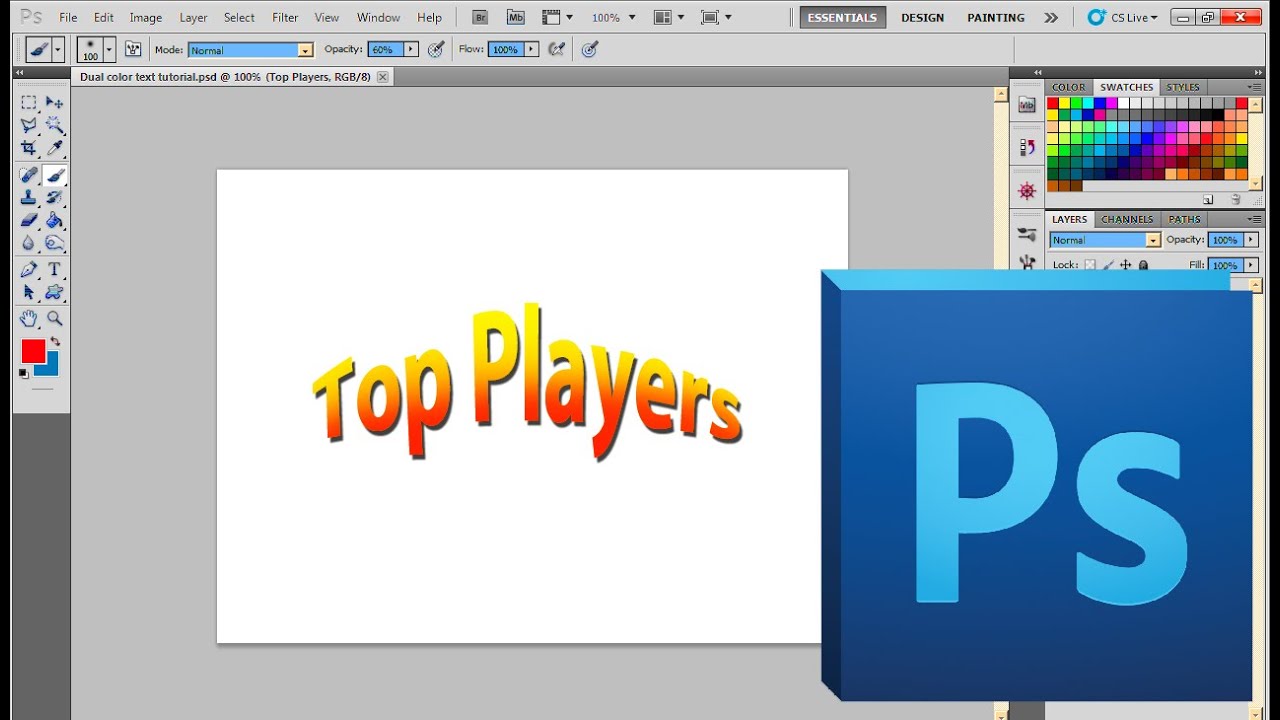Reset default foreground and background colors

point(24,374)
